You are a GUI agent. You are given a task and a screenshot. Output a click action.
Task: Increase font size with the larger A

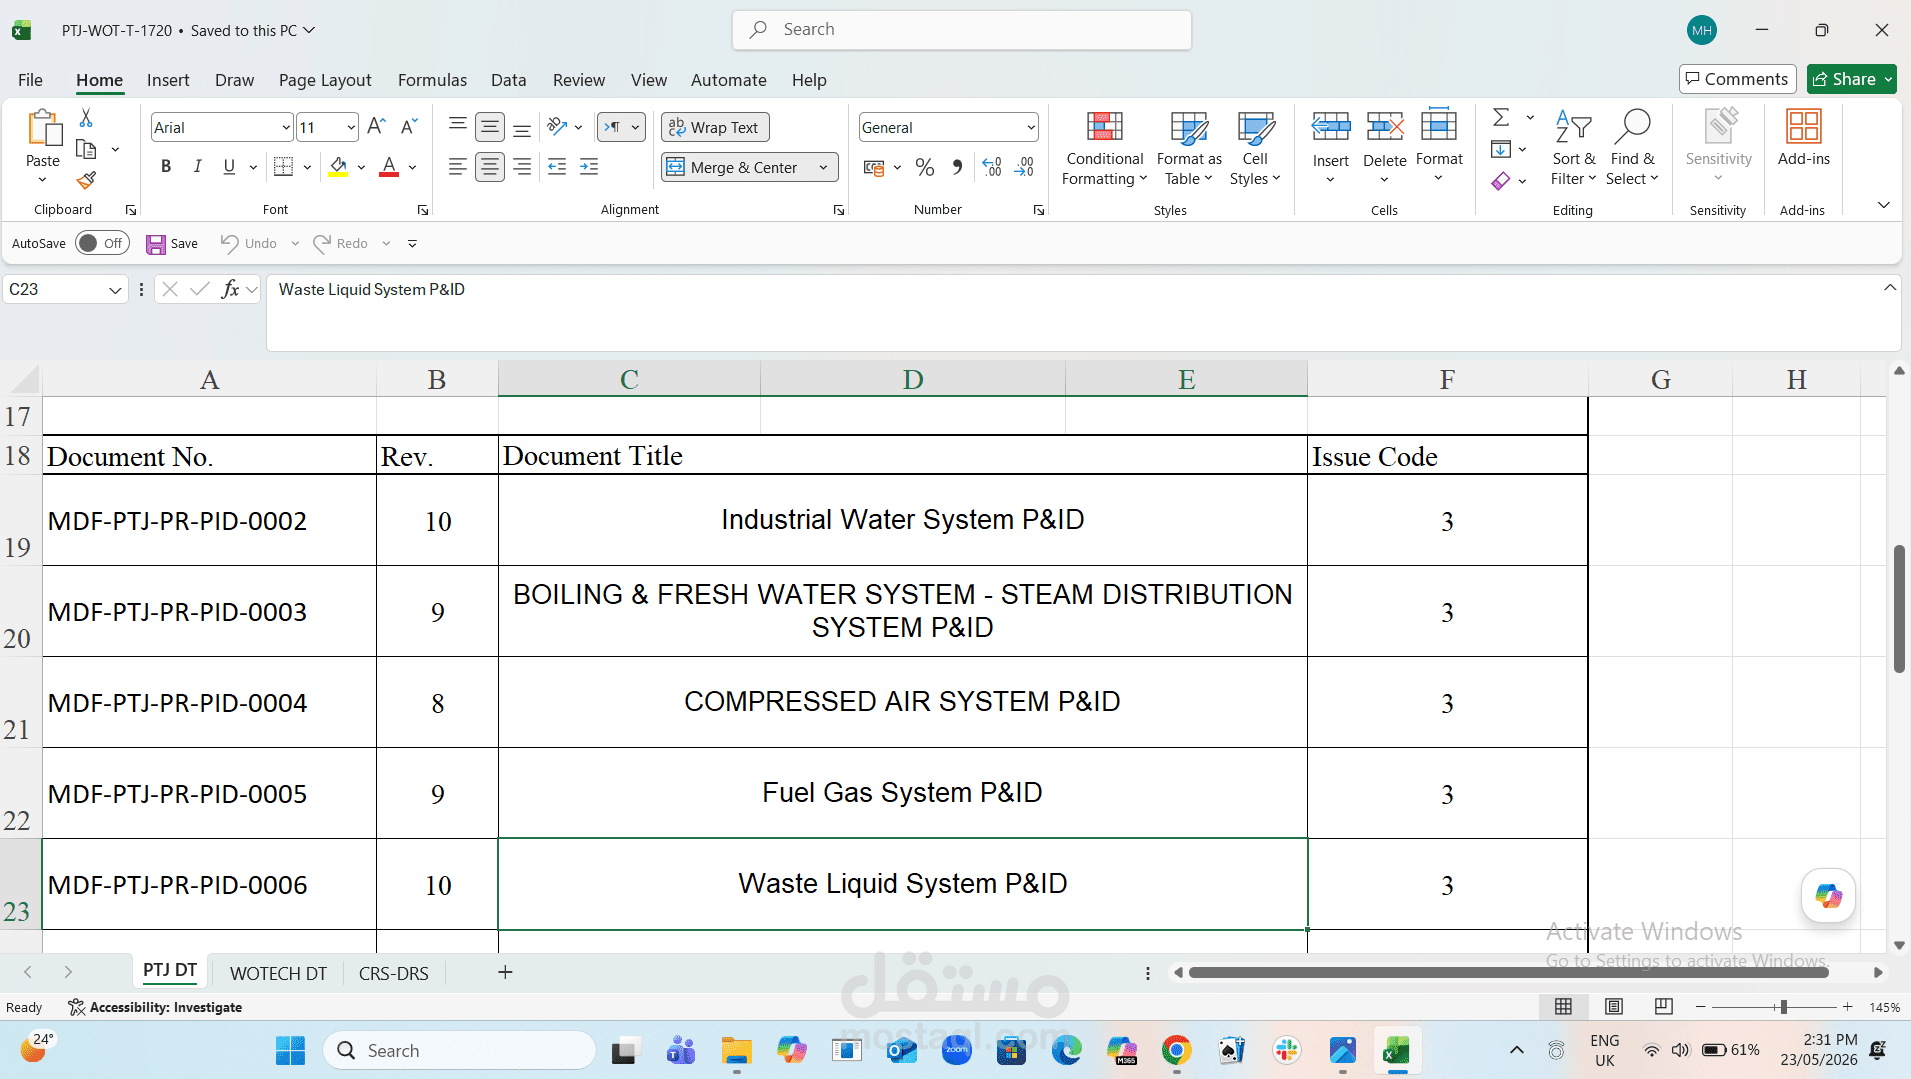tap(376, 127)
